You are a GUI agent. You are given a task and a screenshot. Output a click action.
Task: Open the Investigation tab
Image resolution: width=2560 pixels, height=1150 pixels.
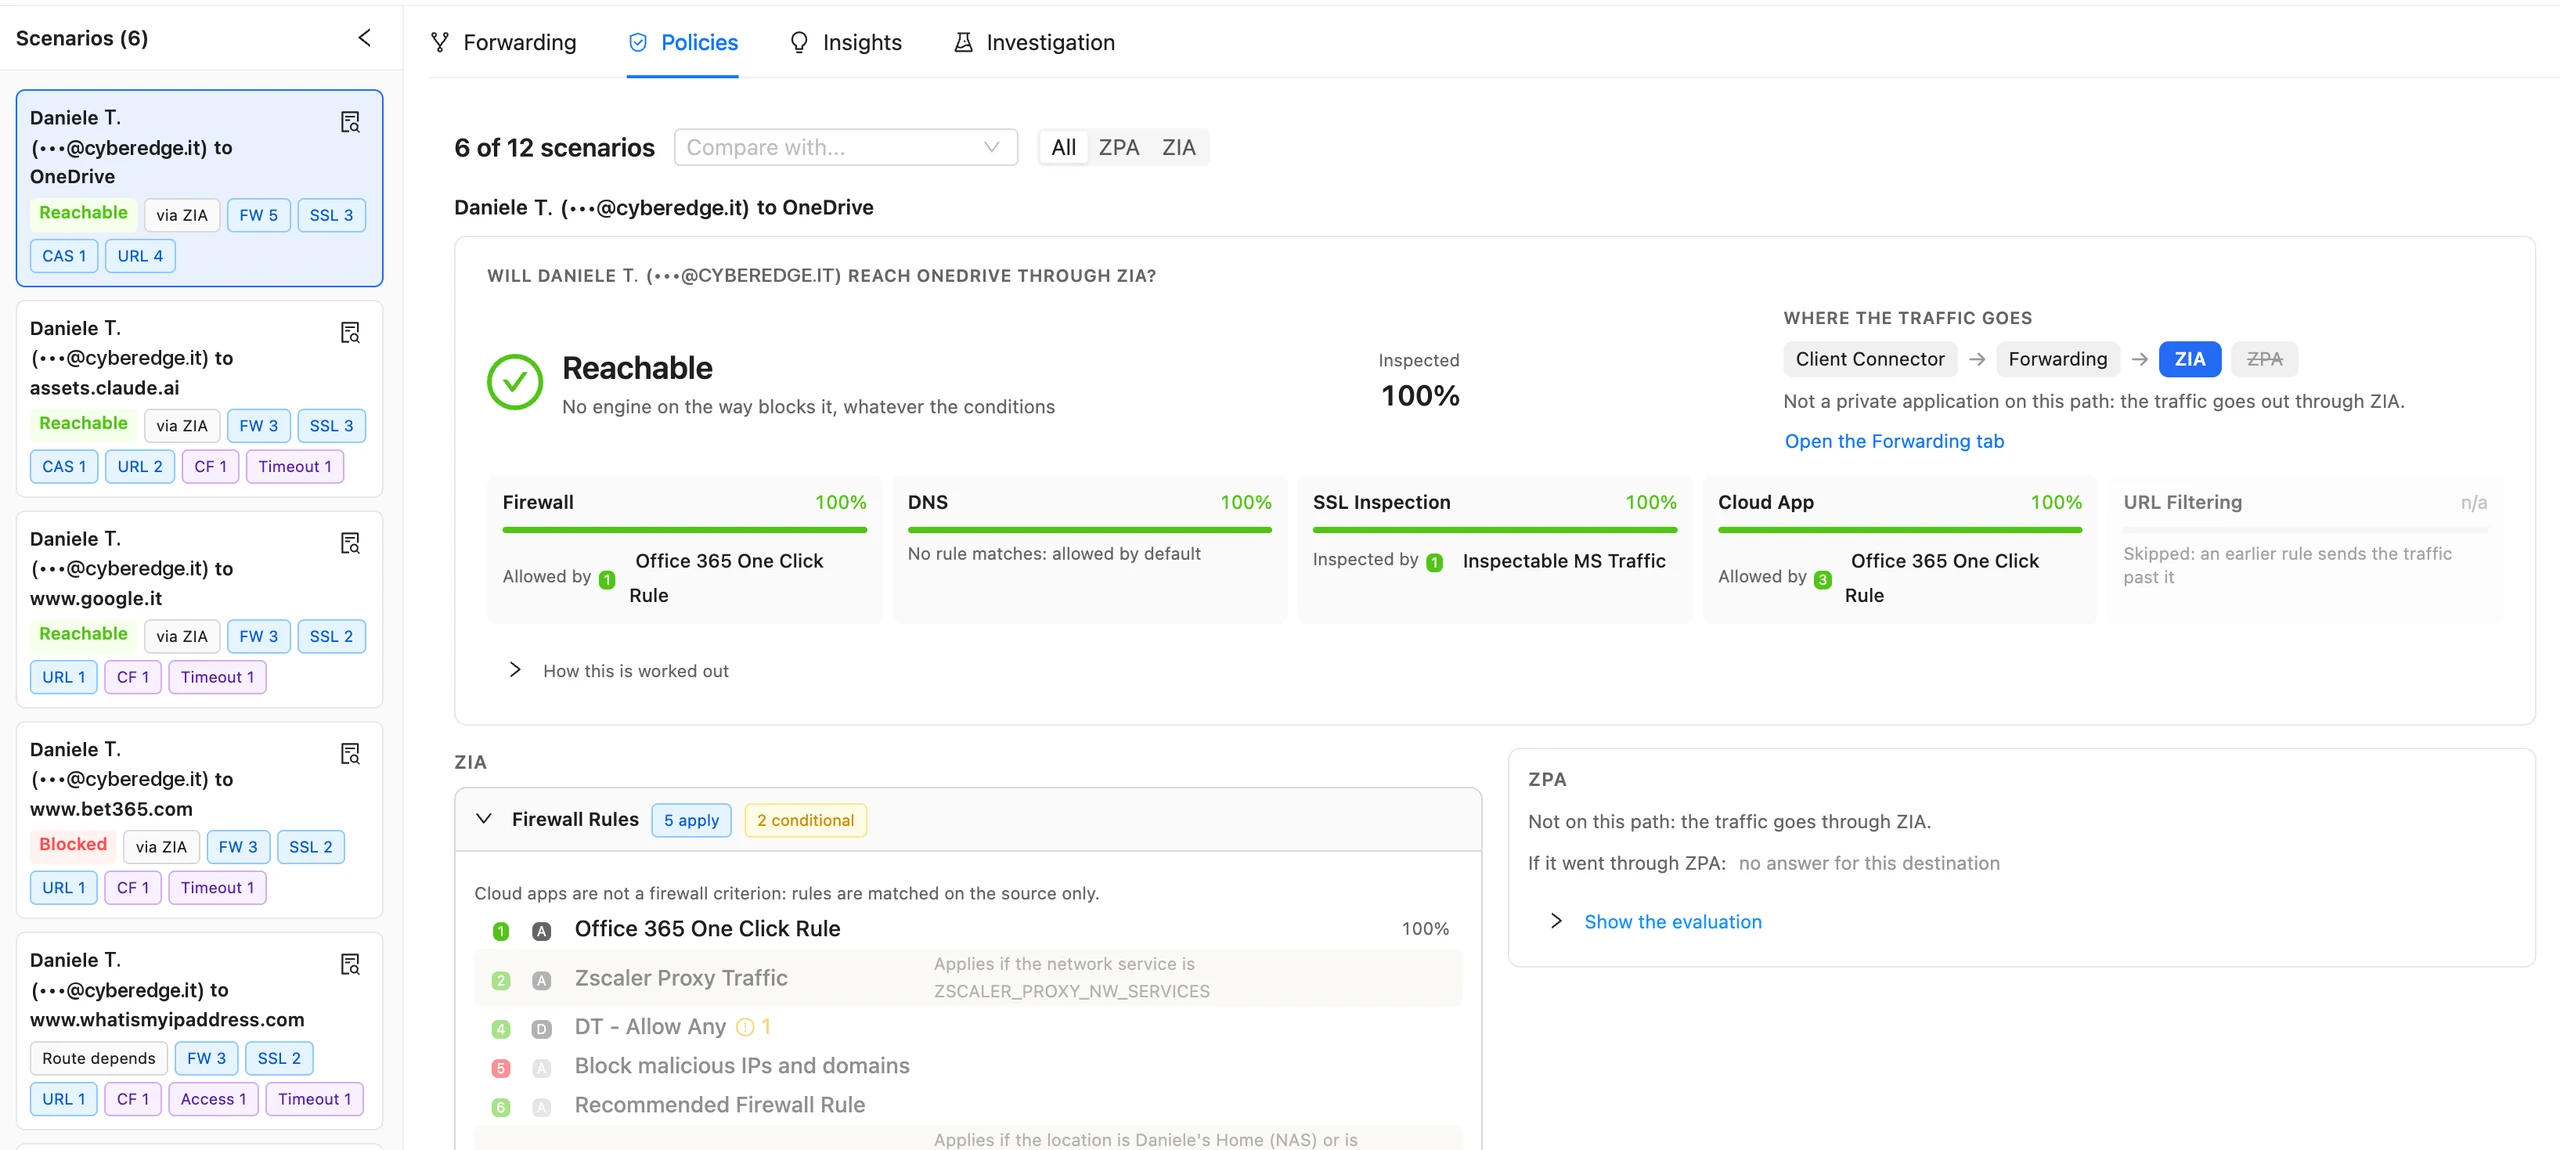pyautogui.click(x=1034, y=42)
